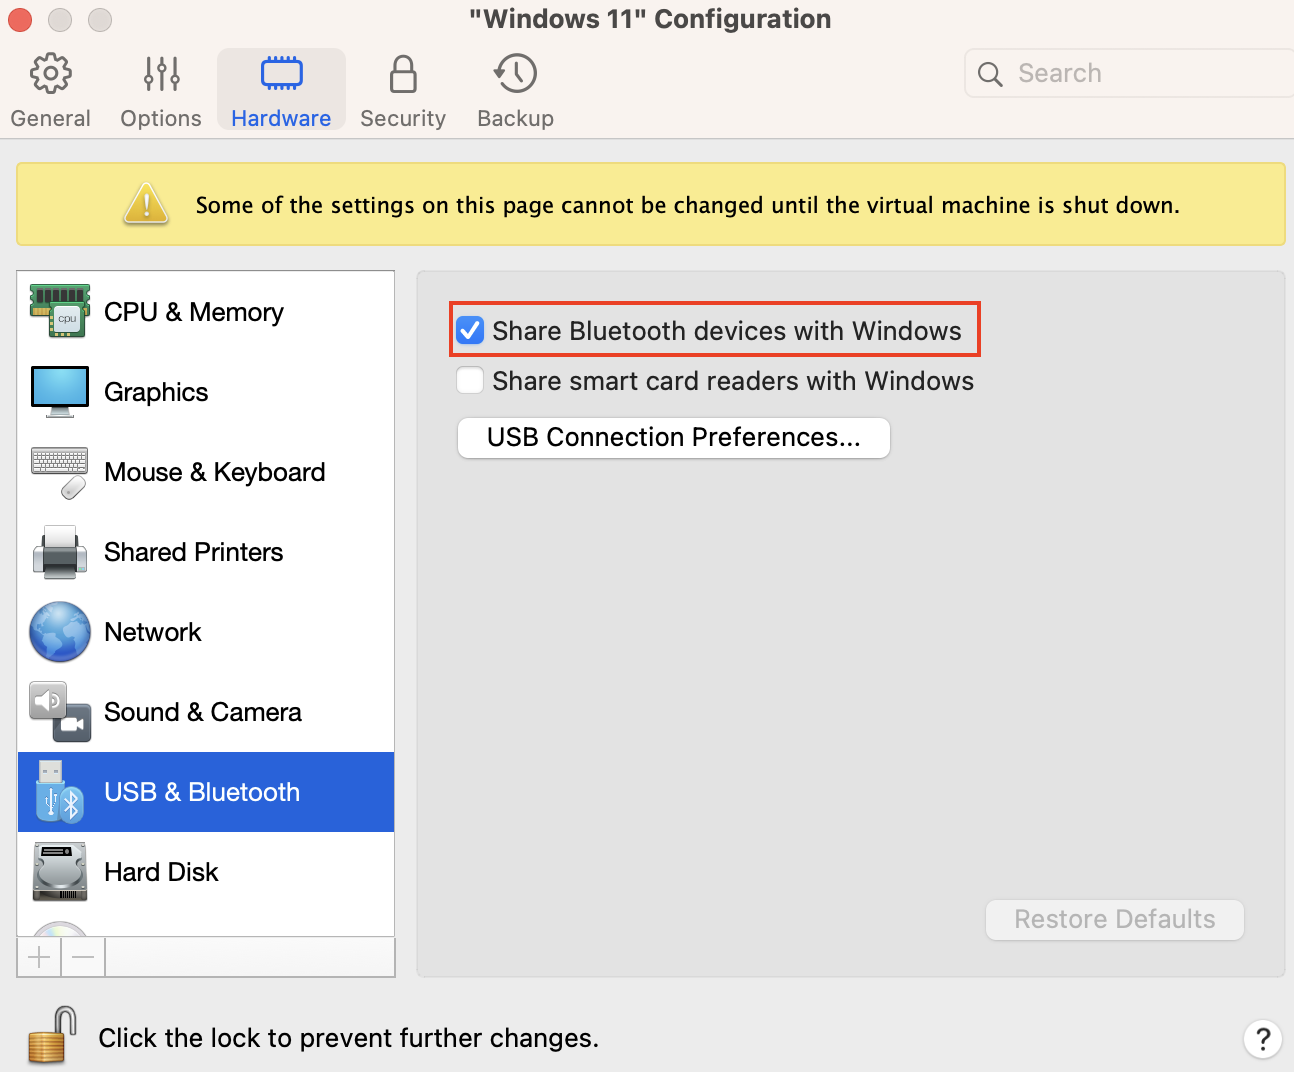
Task: Click the yellow warning triangle icon
Action: click(x=146, y=203)
